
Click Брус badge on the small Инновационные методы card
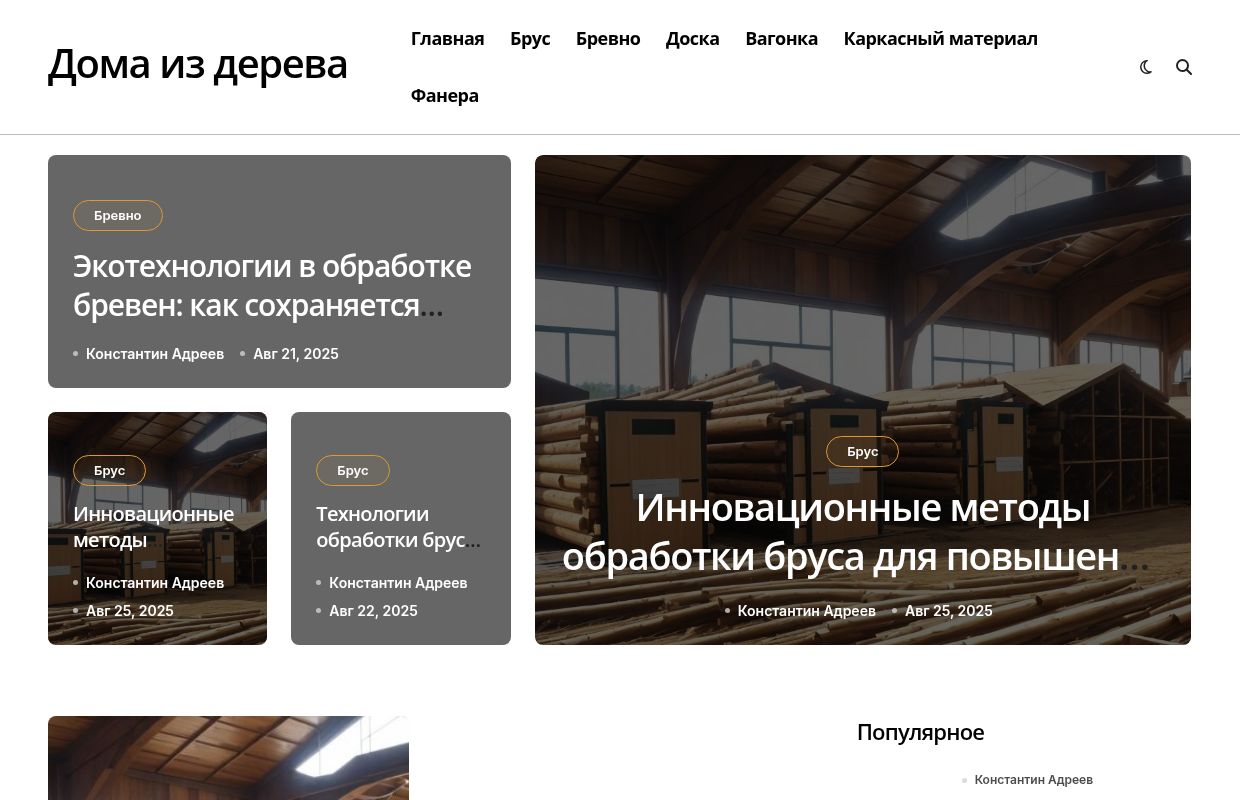(x=109, y=471)
